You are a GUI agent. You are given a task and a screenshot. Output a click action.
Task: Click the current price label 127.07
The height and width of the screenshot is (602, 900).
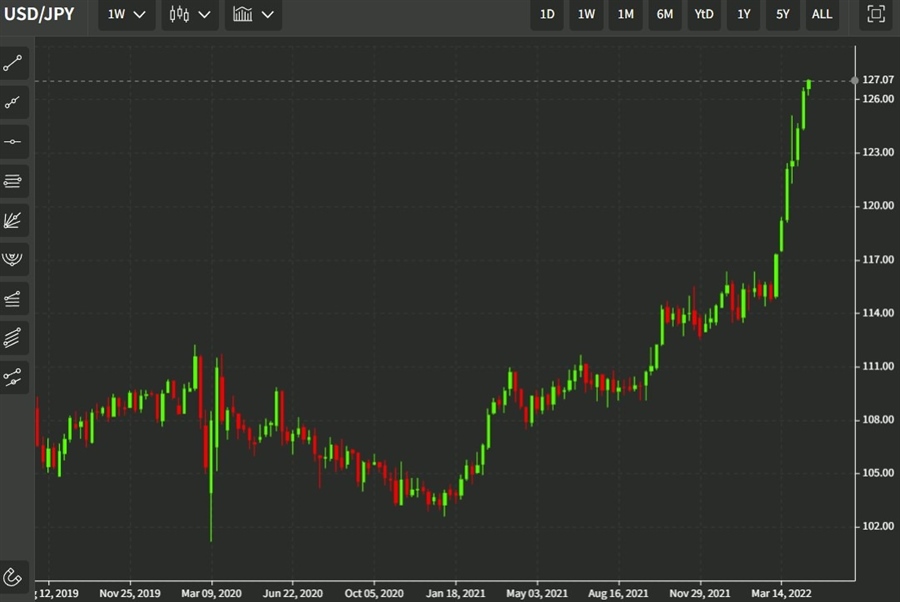878,80
